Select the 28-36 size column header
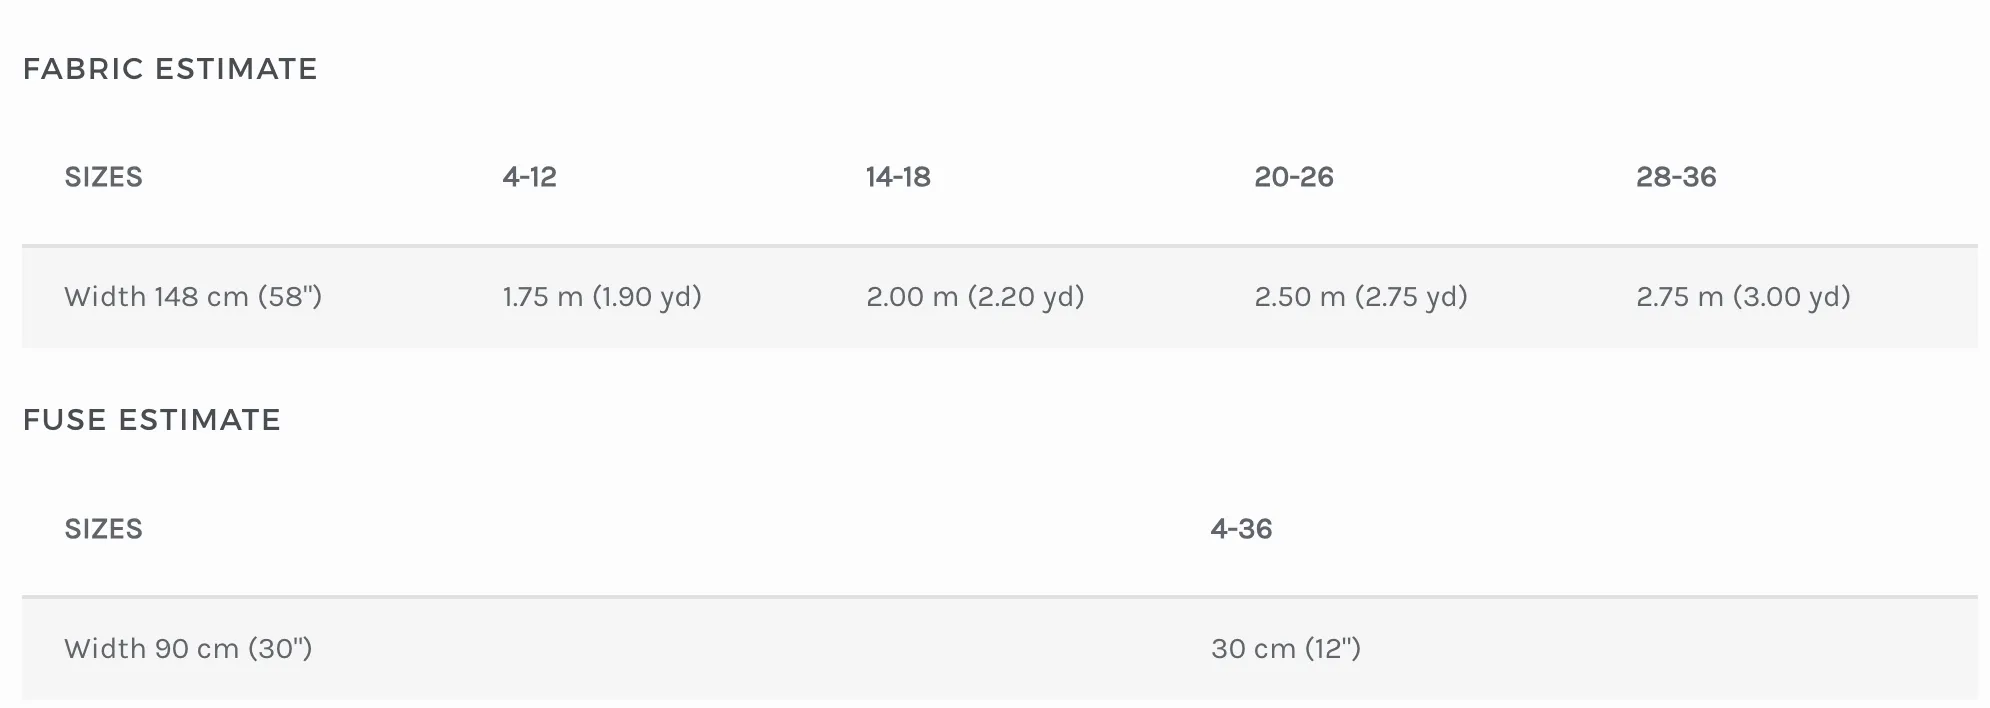 click(x=1676, y=177)
